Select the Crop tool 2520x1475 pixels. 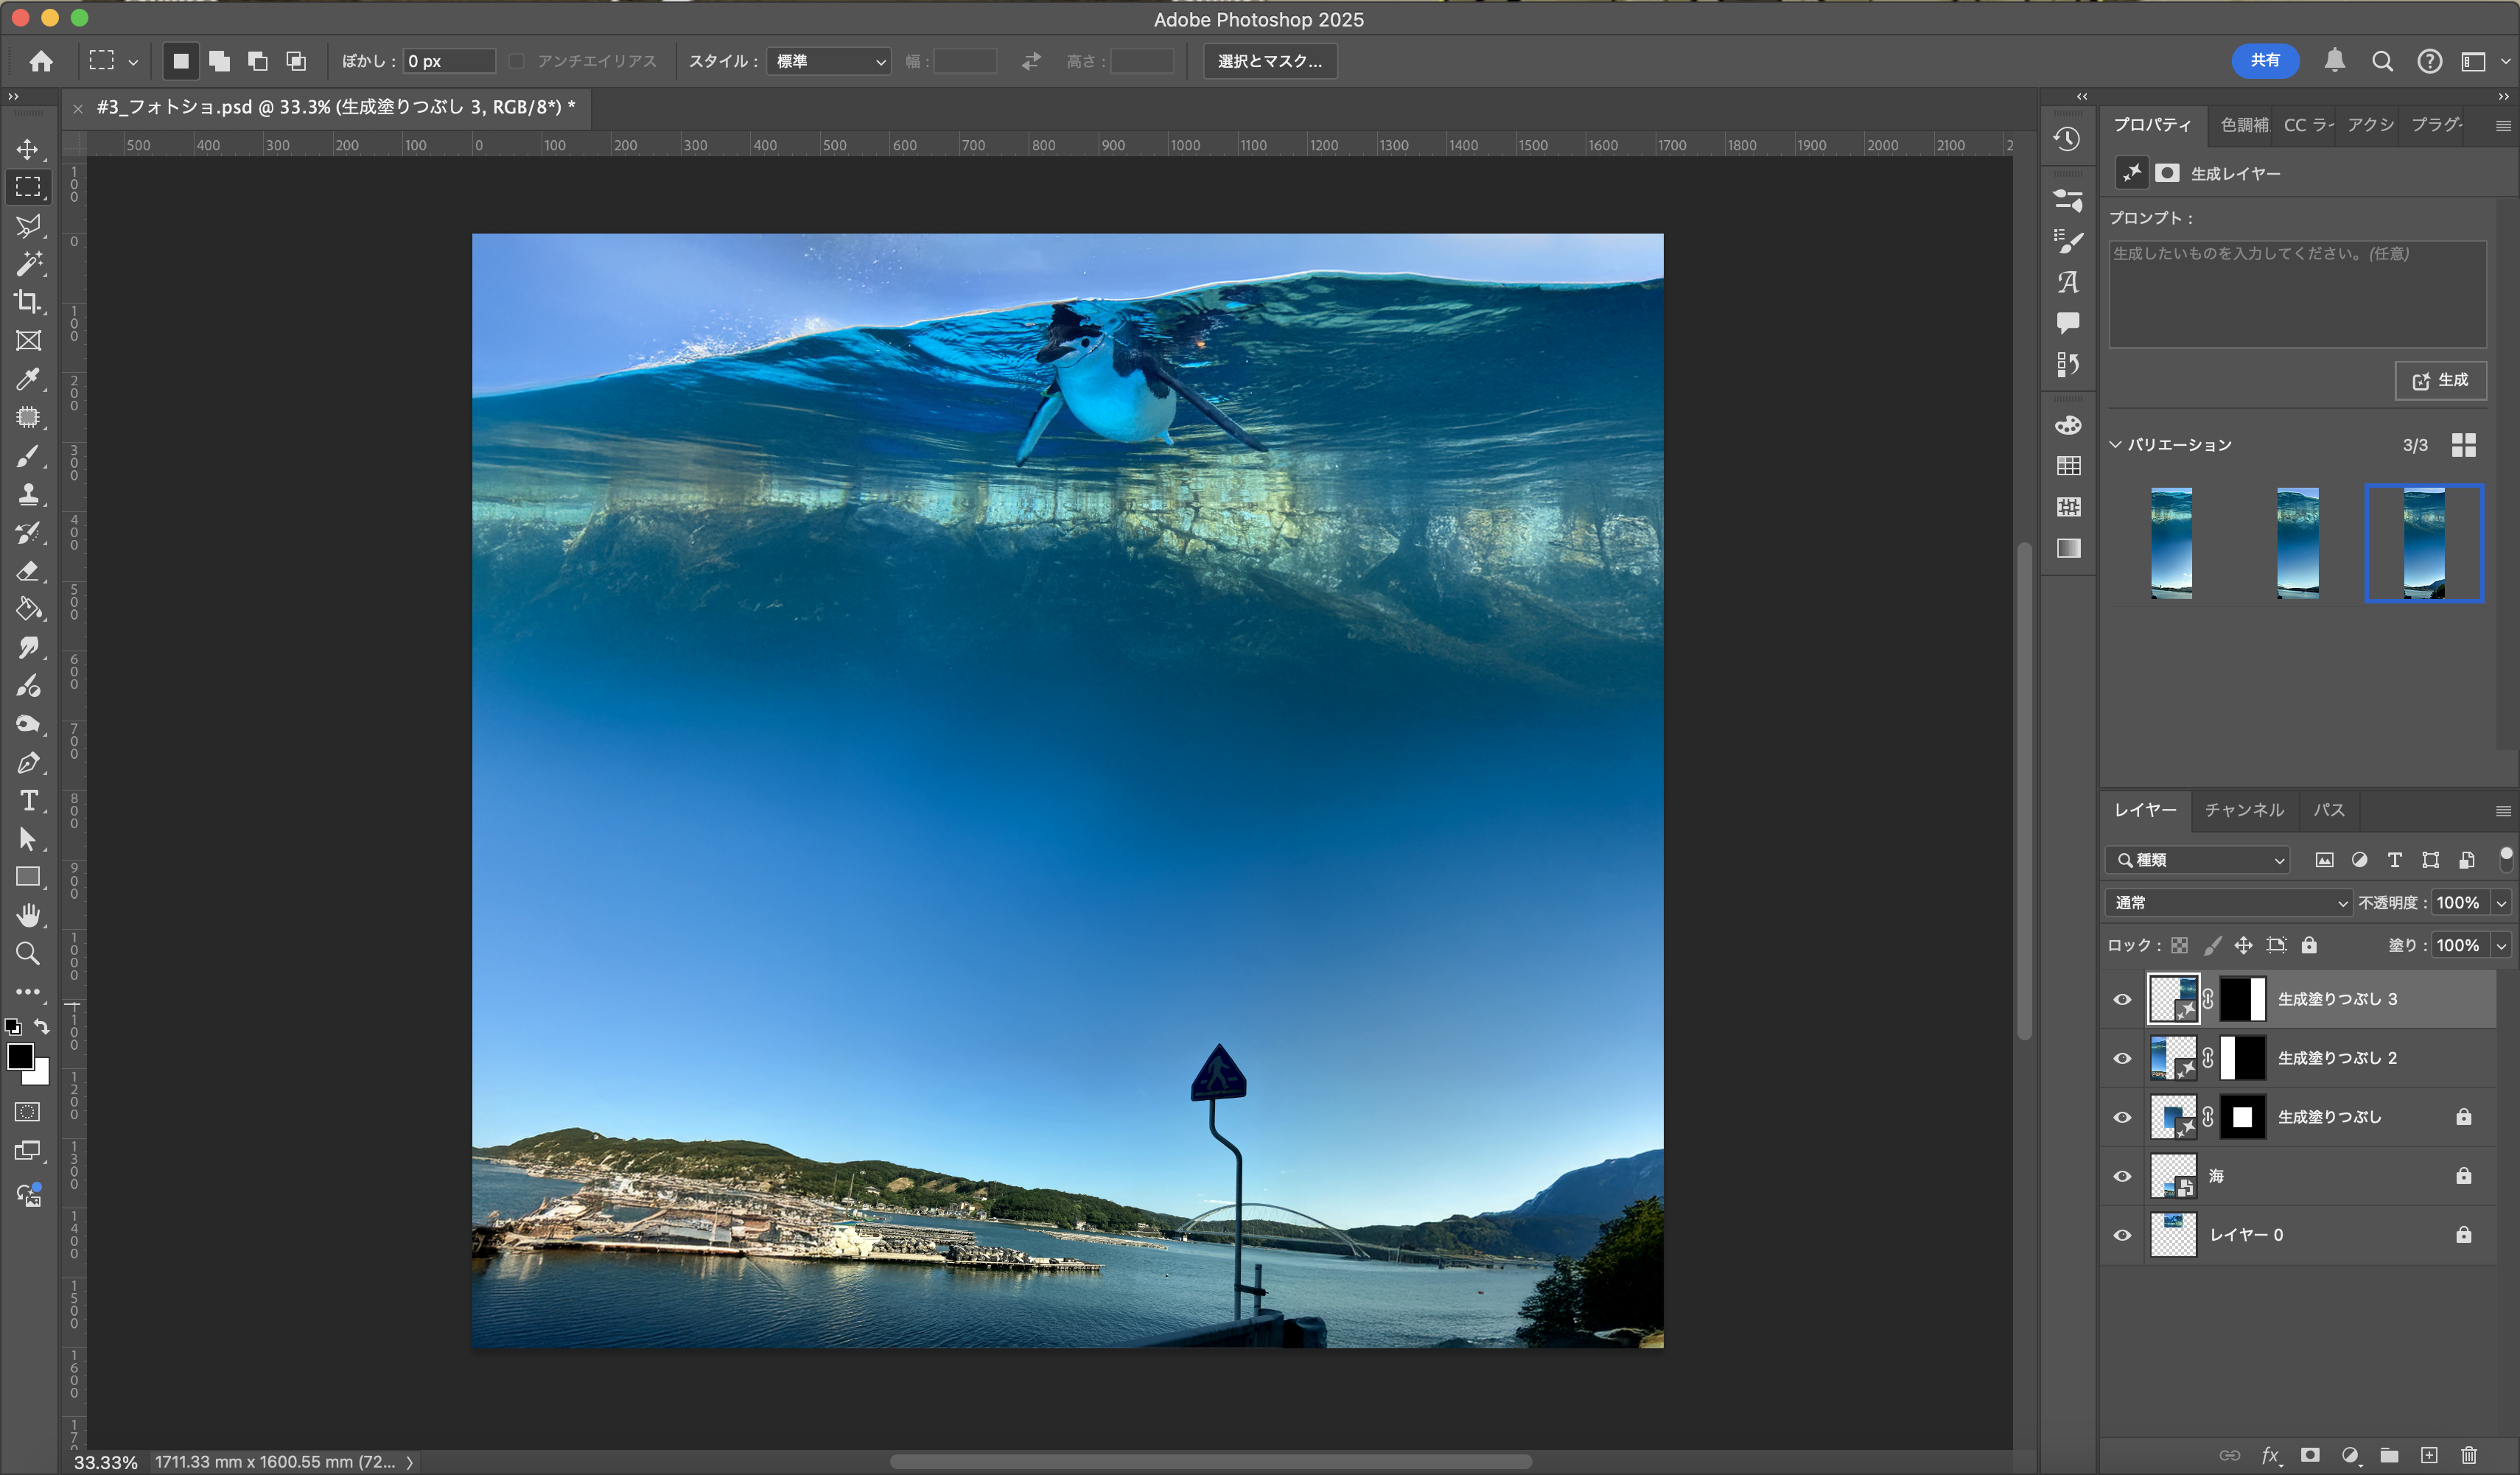(x=28, y=302)
